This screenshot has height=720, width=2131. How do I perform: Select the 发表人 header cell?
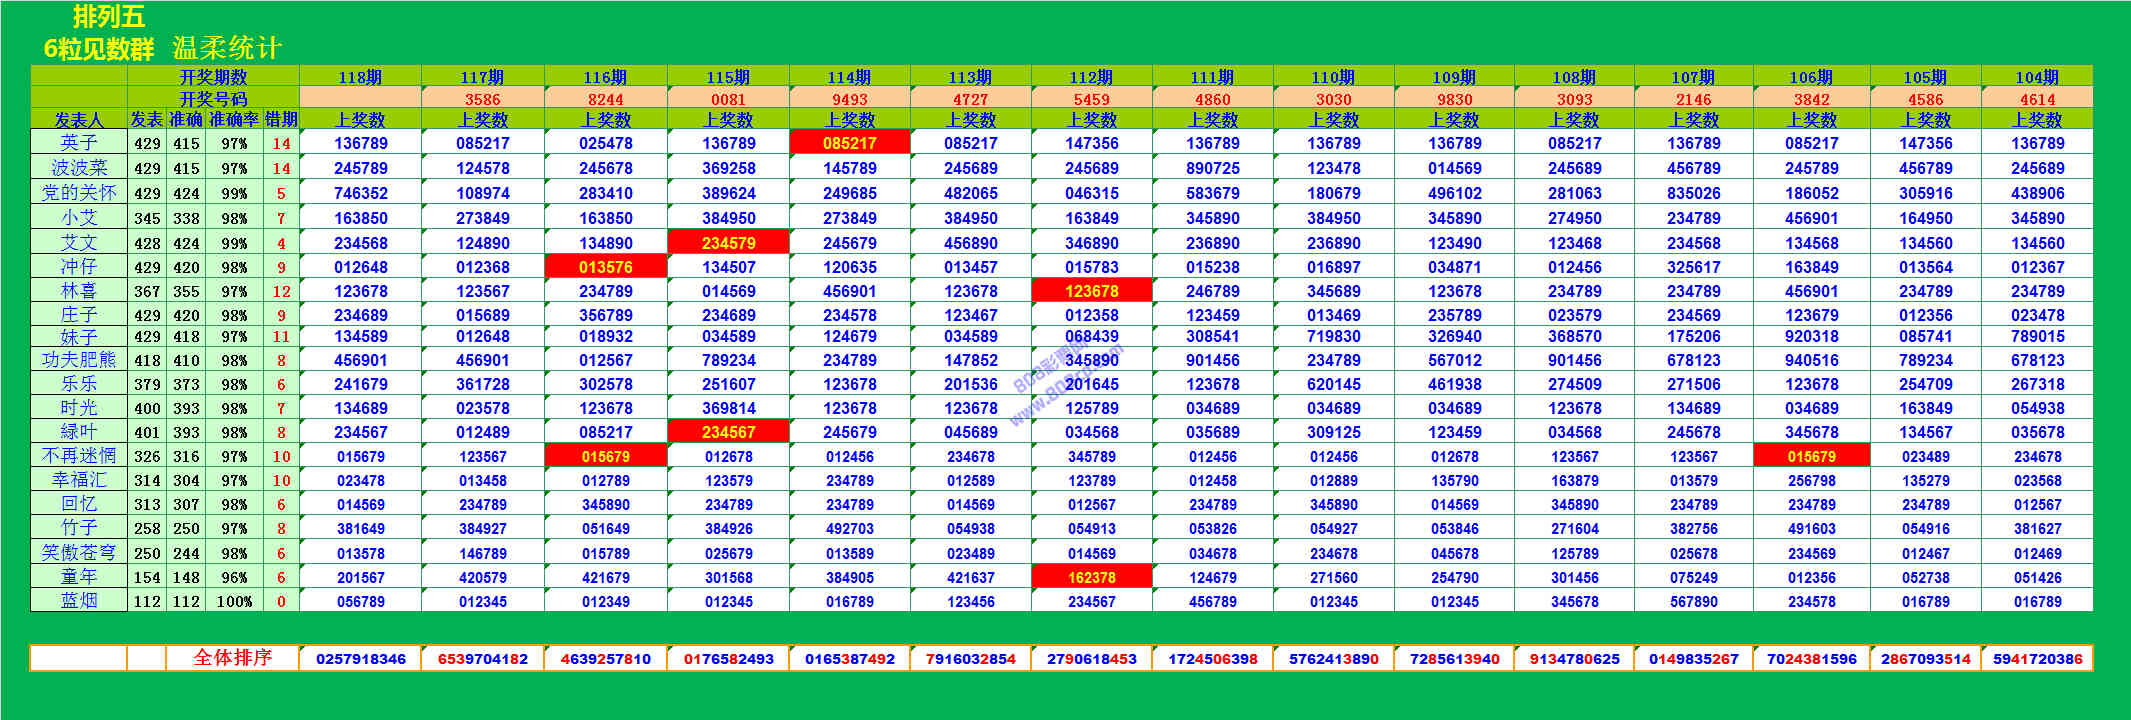point(79,120)
